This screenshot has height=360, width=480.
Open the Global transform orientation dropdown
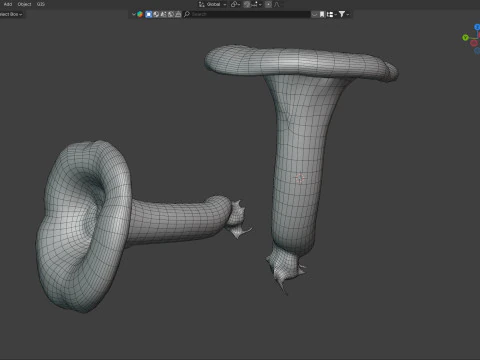tap(213, 4)
